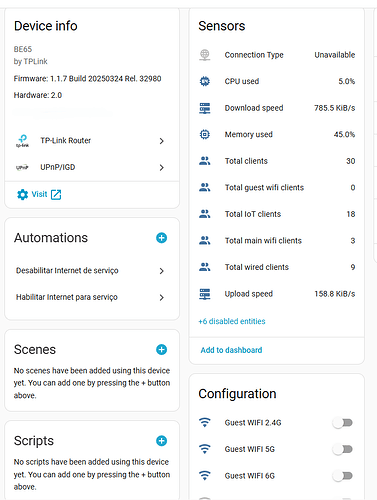The width and height of the screenshot is (377, 500).
Task: Click the Unavailable connection type value
Action: (x=335, y=55)
